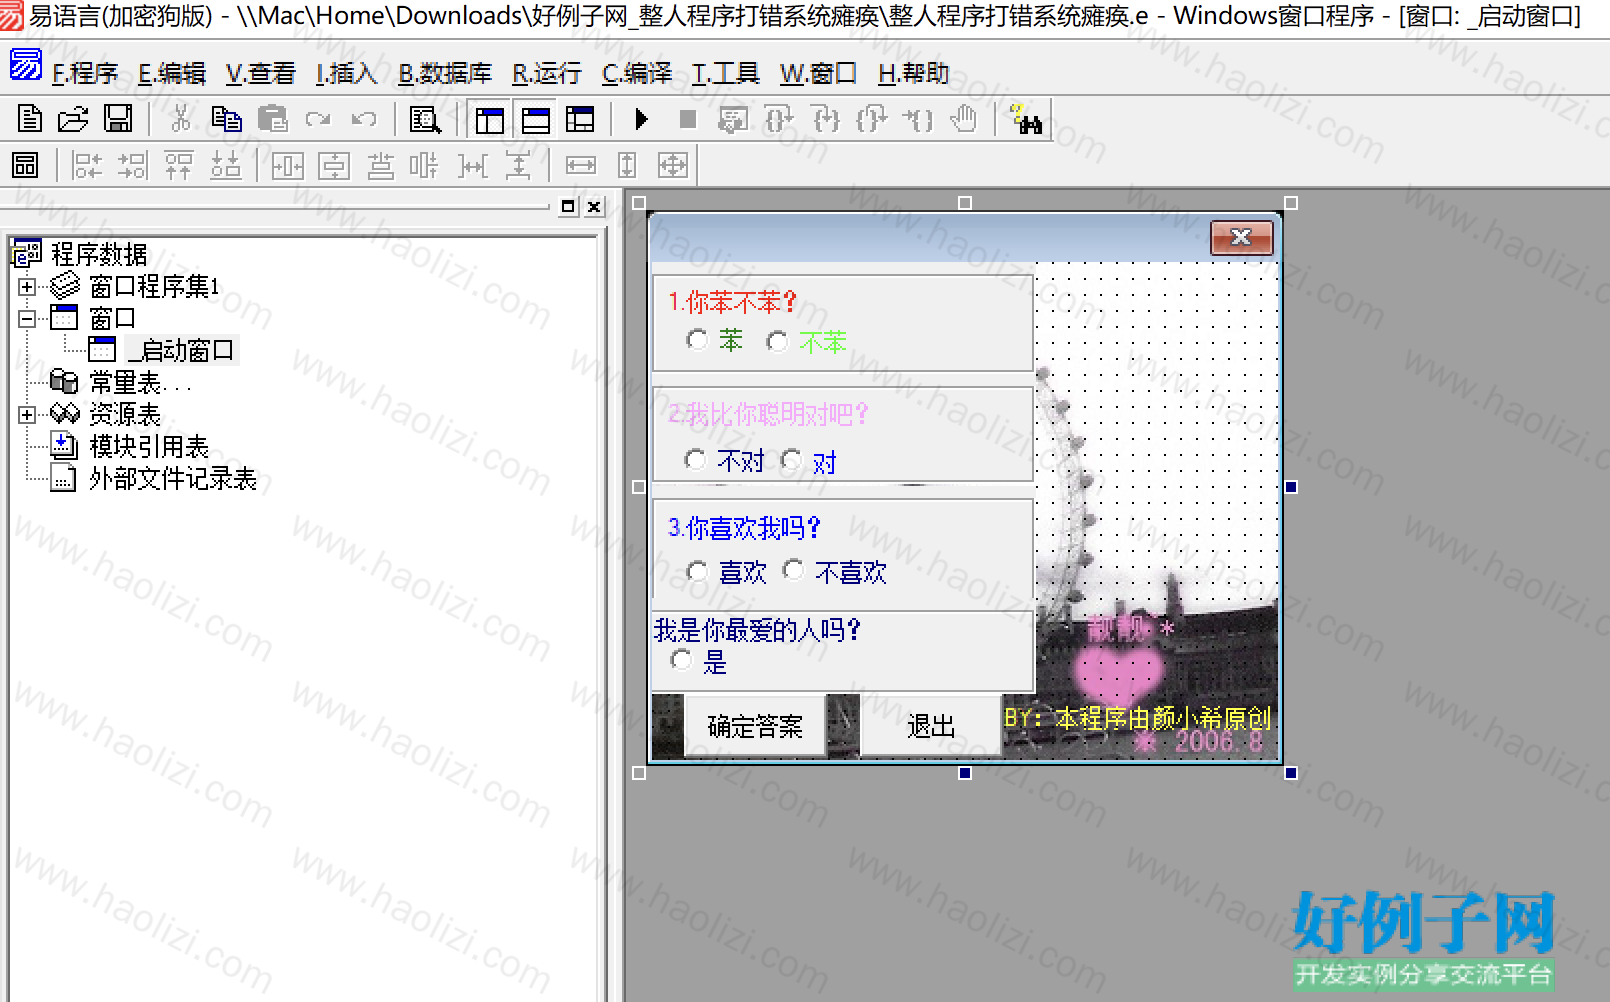1610x1002 pixels.
Task: Select the 模块引用表 tree item
Action: click(149, 447)
